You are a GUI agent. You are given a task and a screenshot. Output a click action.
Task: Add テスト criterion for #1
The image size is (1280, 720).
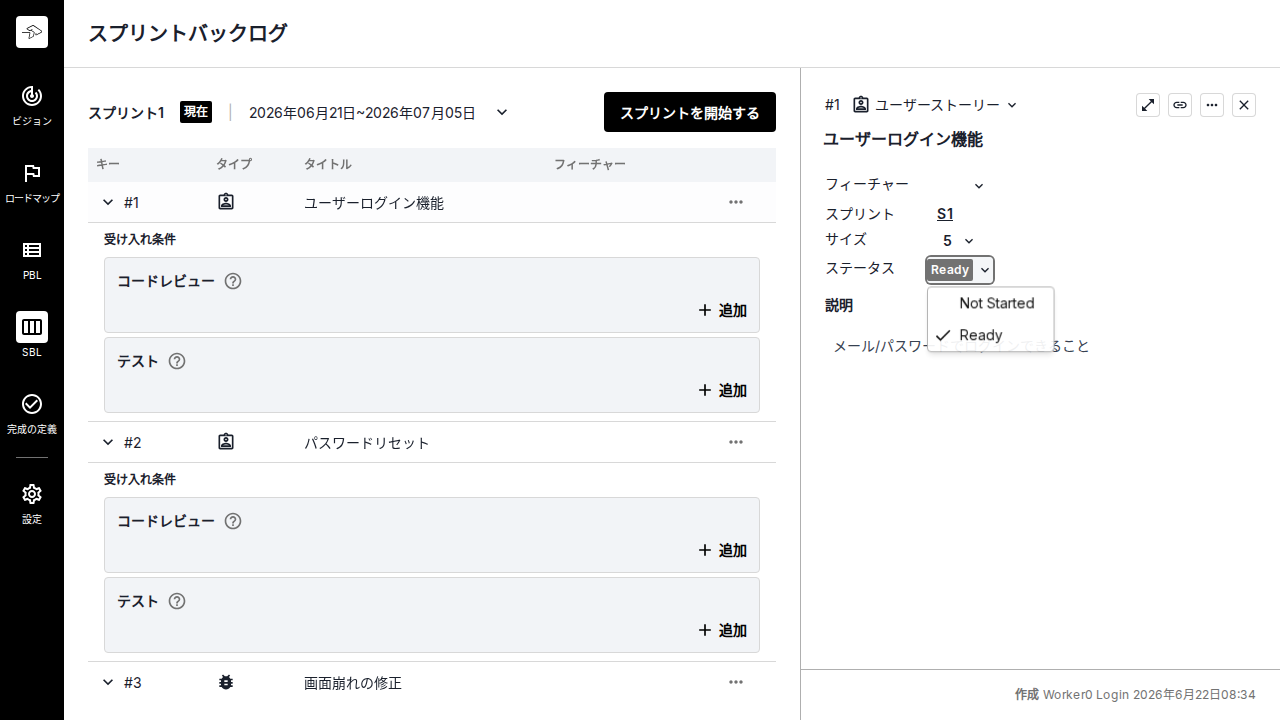(x=723, y=391)
